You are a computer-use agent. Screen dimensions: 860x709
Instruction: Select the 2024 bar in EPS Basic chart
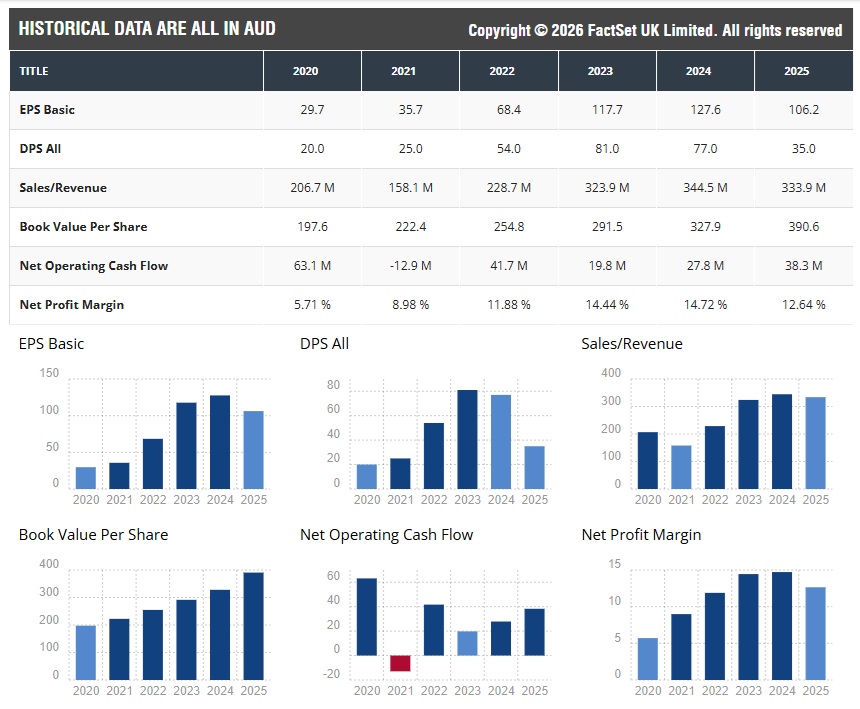(220, 441)
